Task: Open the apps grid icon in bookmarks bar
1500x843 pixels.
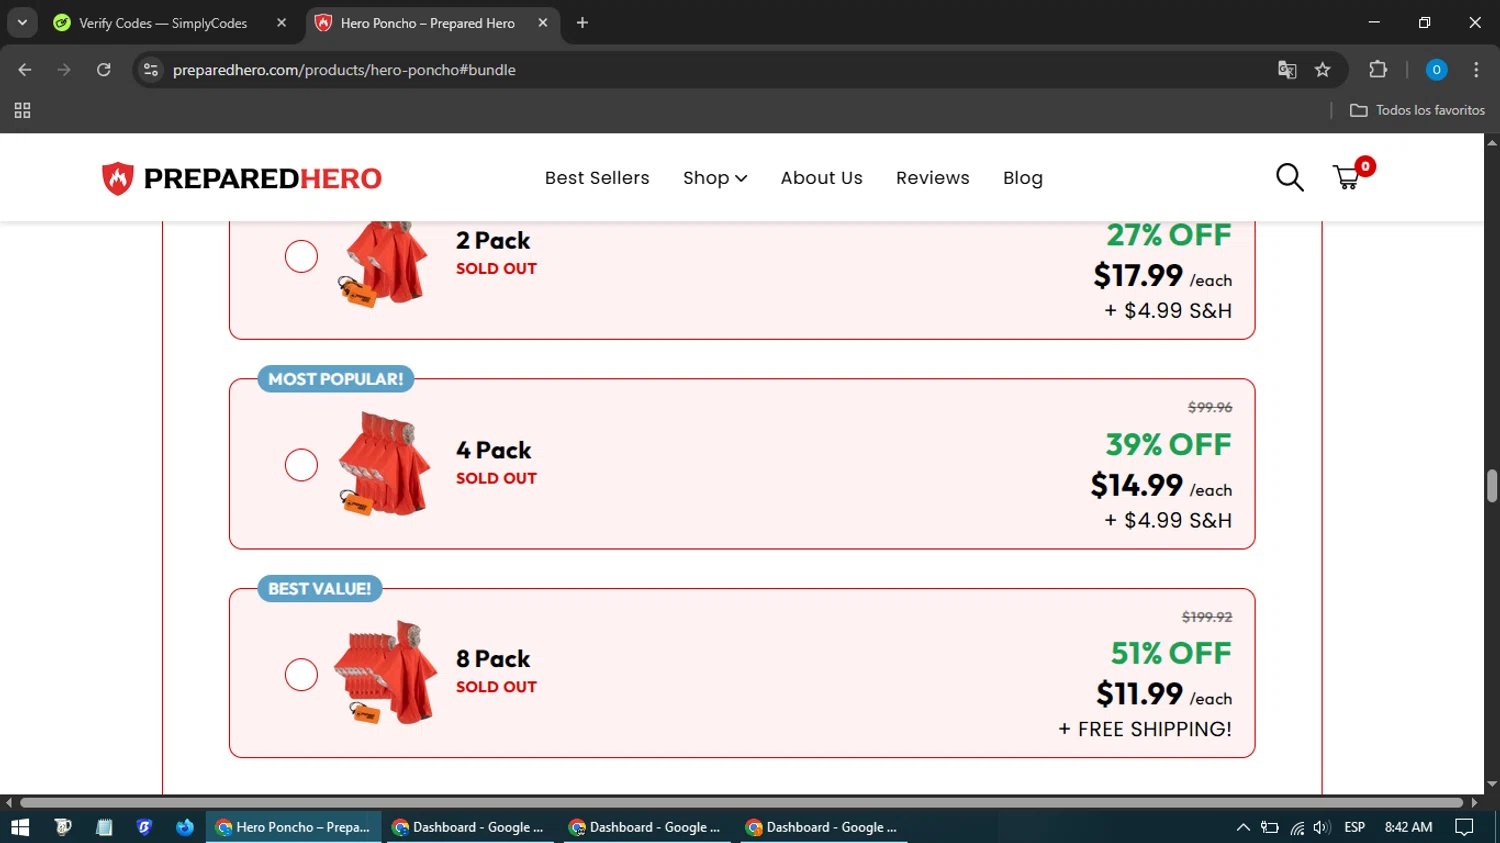Action: 22,110
